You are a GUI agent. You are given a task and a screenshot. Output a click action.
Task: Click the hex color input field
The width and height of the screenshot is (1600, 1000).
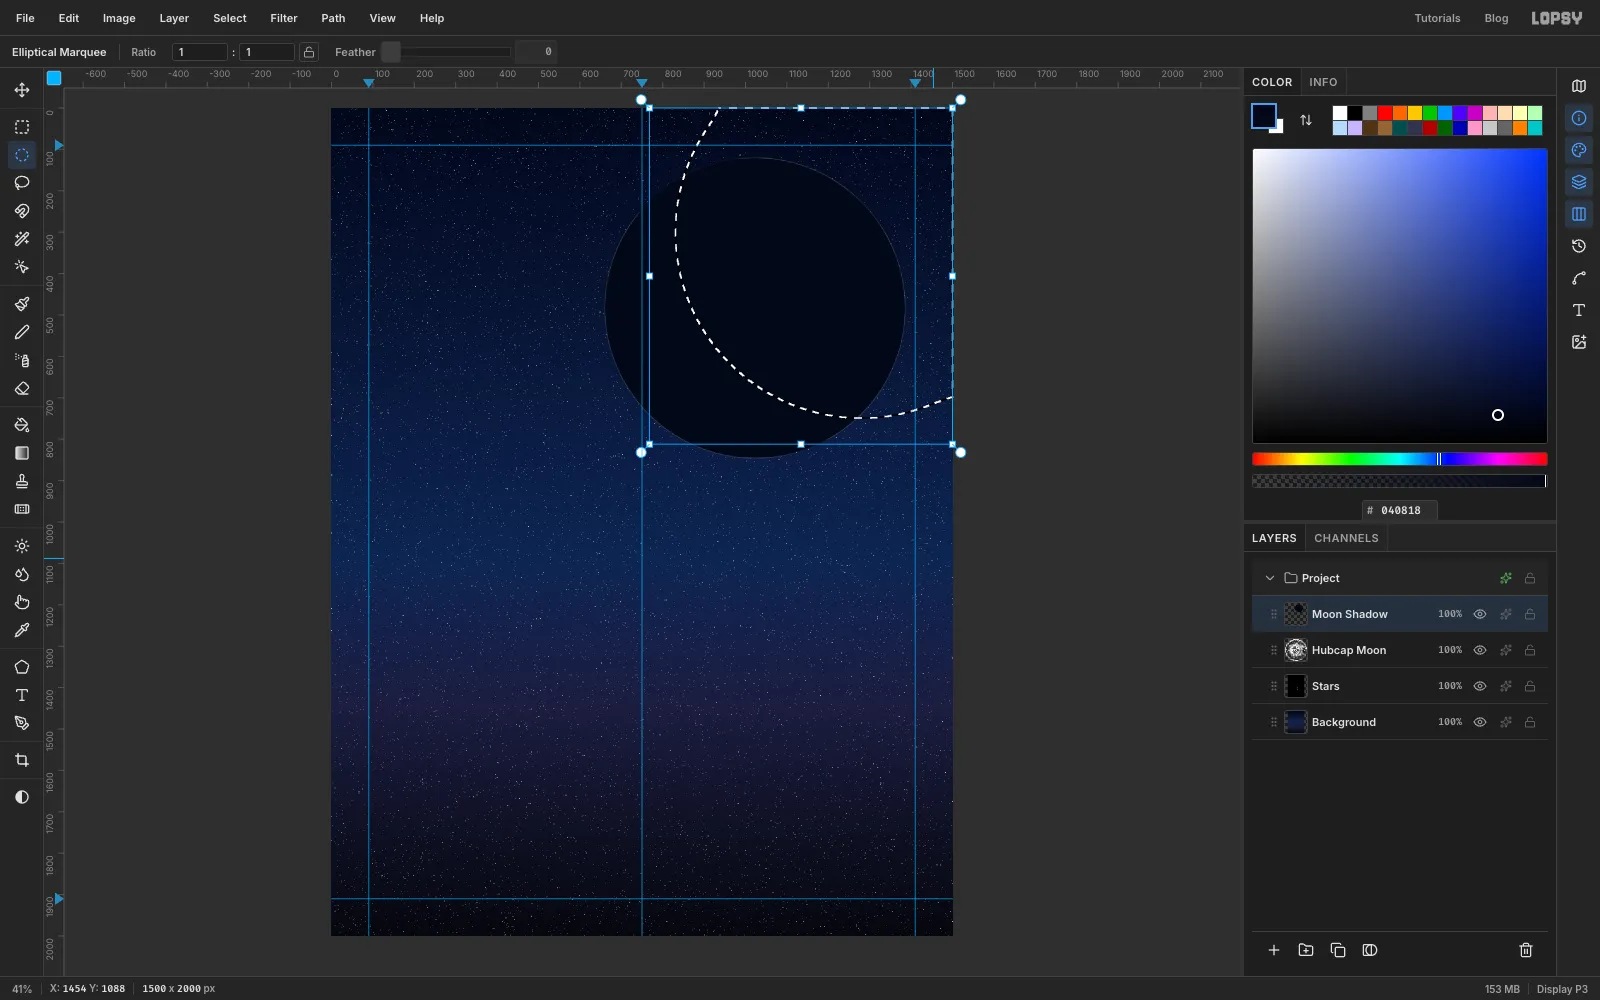tap(1400, 510)
